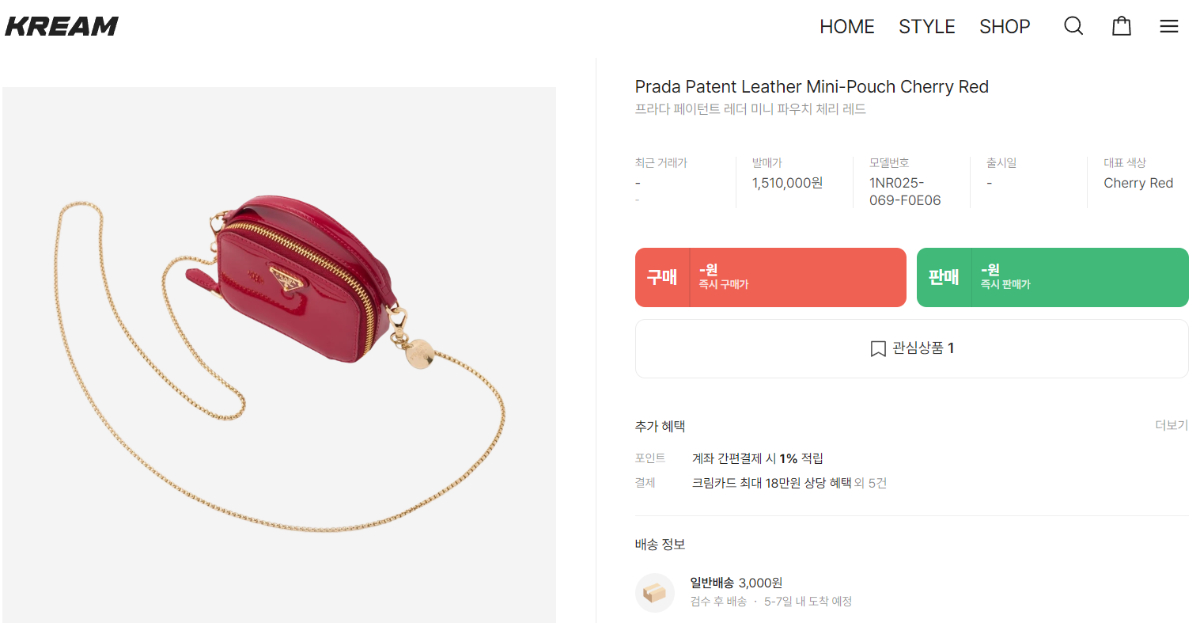This screenshot has width=1200, height=623.
Task: Open the shopping bag cart icon
Action: tap(1122, 26)
